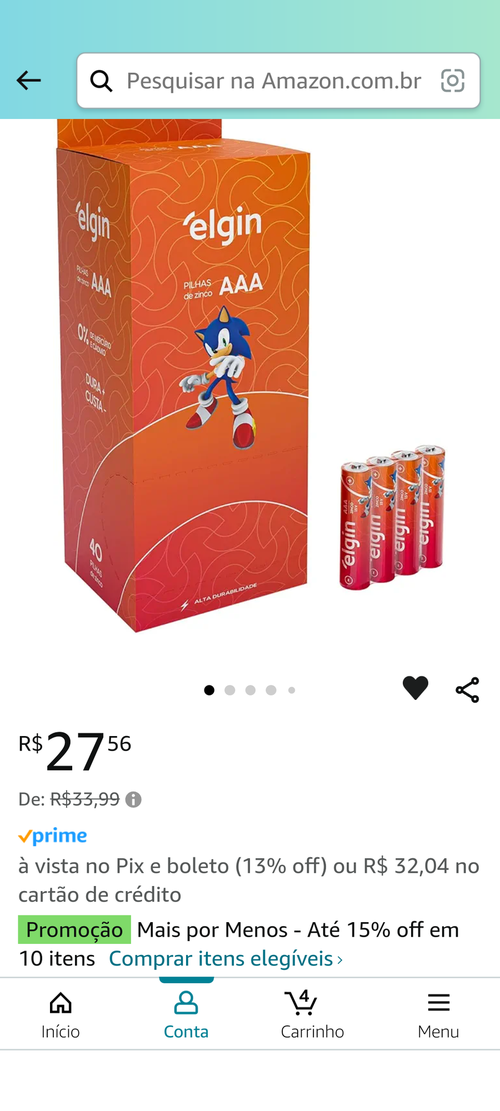The height and width of the screenshot is (1111, 500).
Task: Open the Carrinho cart with 4 items
Action: coord(312,1015)
